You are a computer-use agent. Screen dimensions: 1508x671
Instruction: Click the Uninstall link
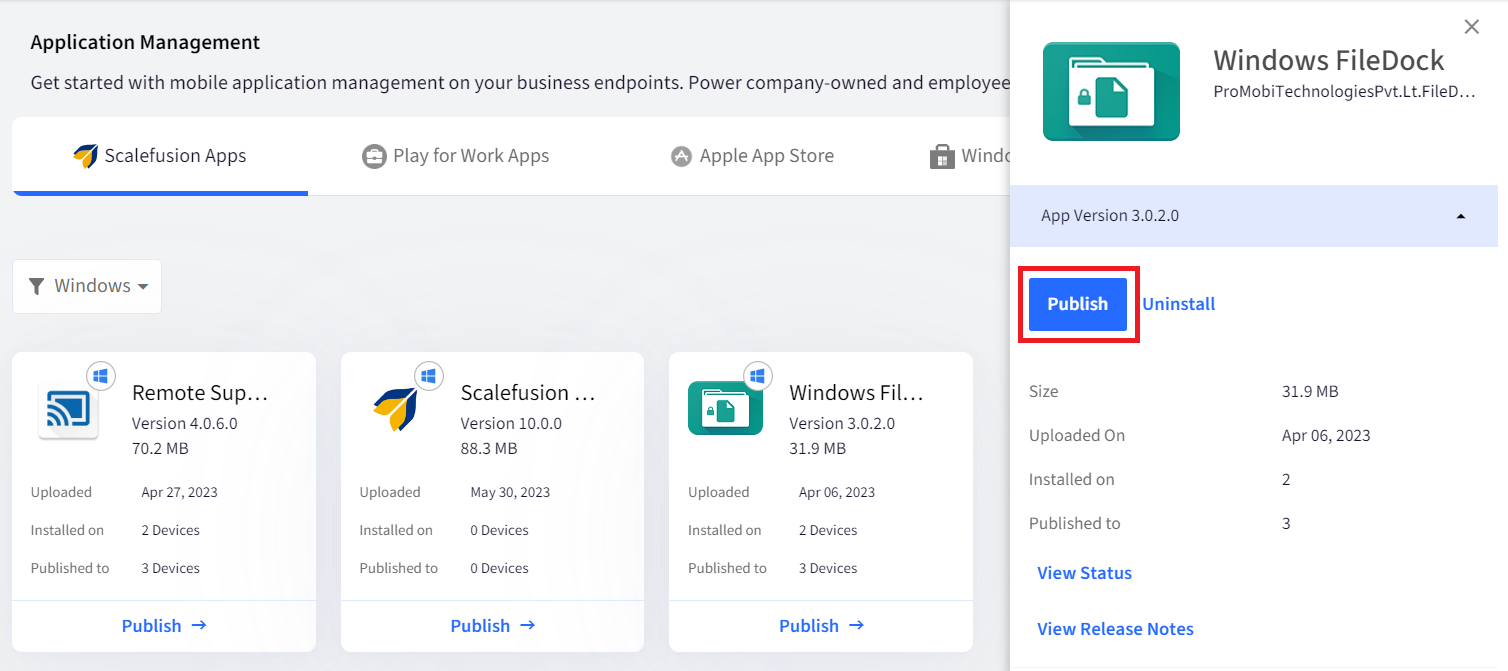point(1179,304)
